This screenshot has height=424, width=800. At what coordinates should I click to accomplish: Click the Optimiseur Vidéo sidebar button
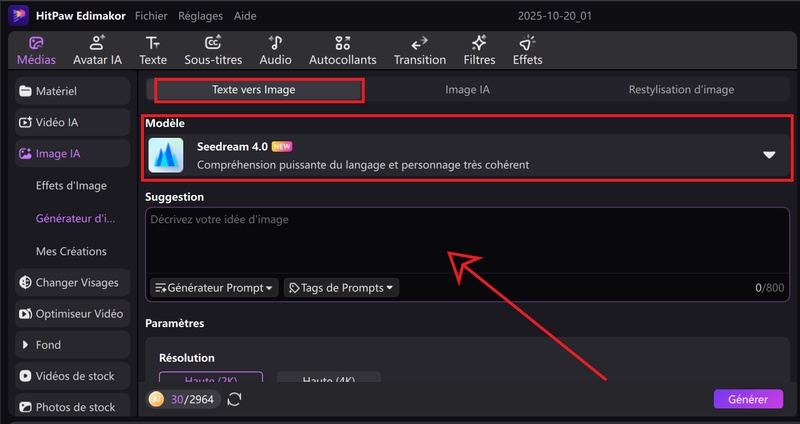[72, 314]
